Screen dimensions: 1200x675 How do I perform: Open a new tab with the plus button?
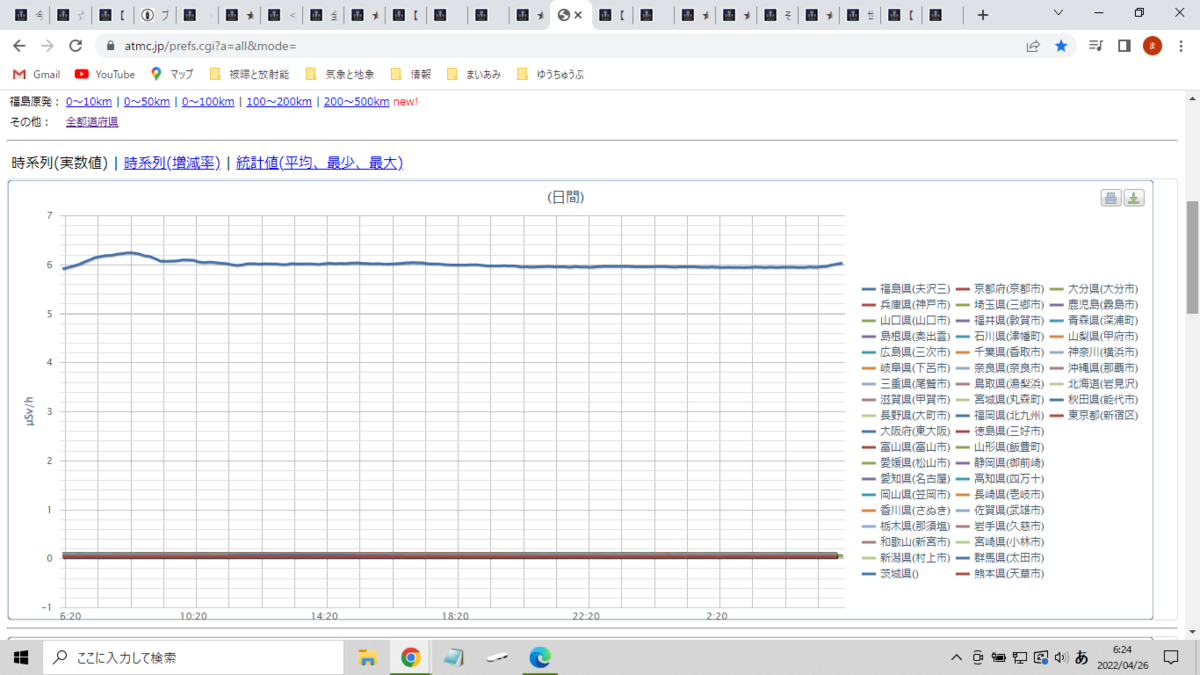coord(983,15)
